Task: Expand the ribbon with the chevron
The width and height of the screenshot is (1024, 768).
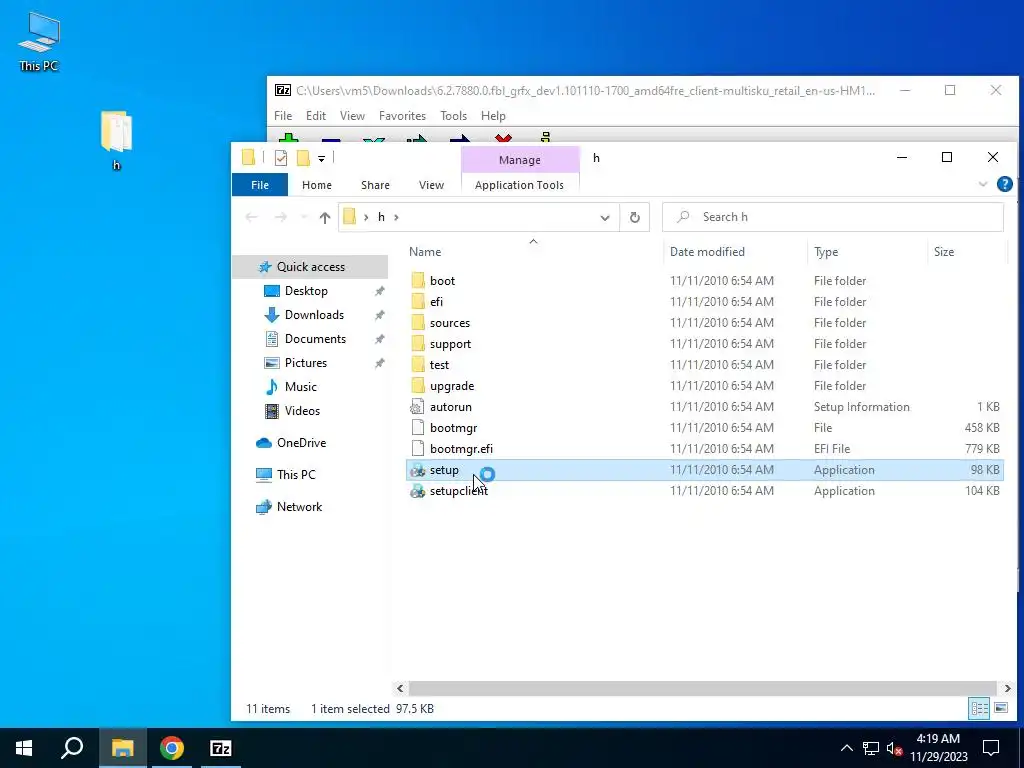Action: (983, 184)
